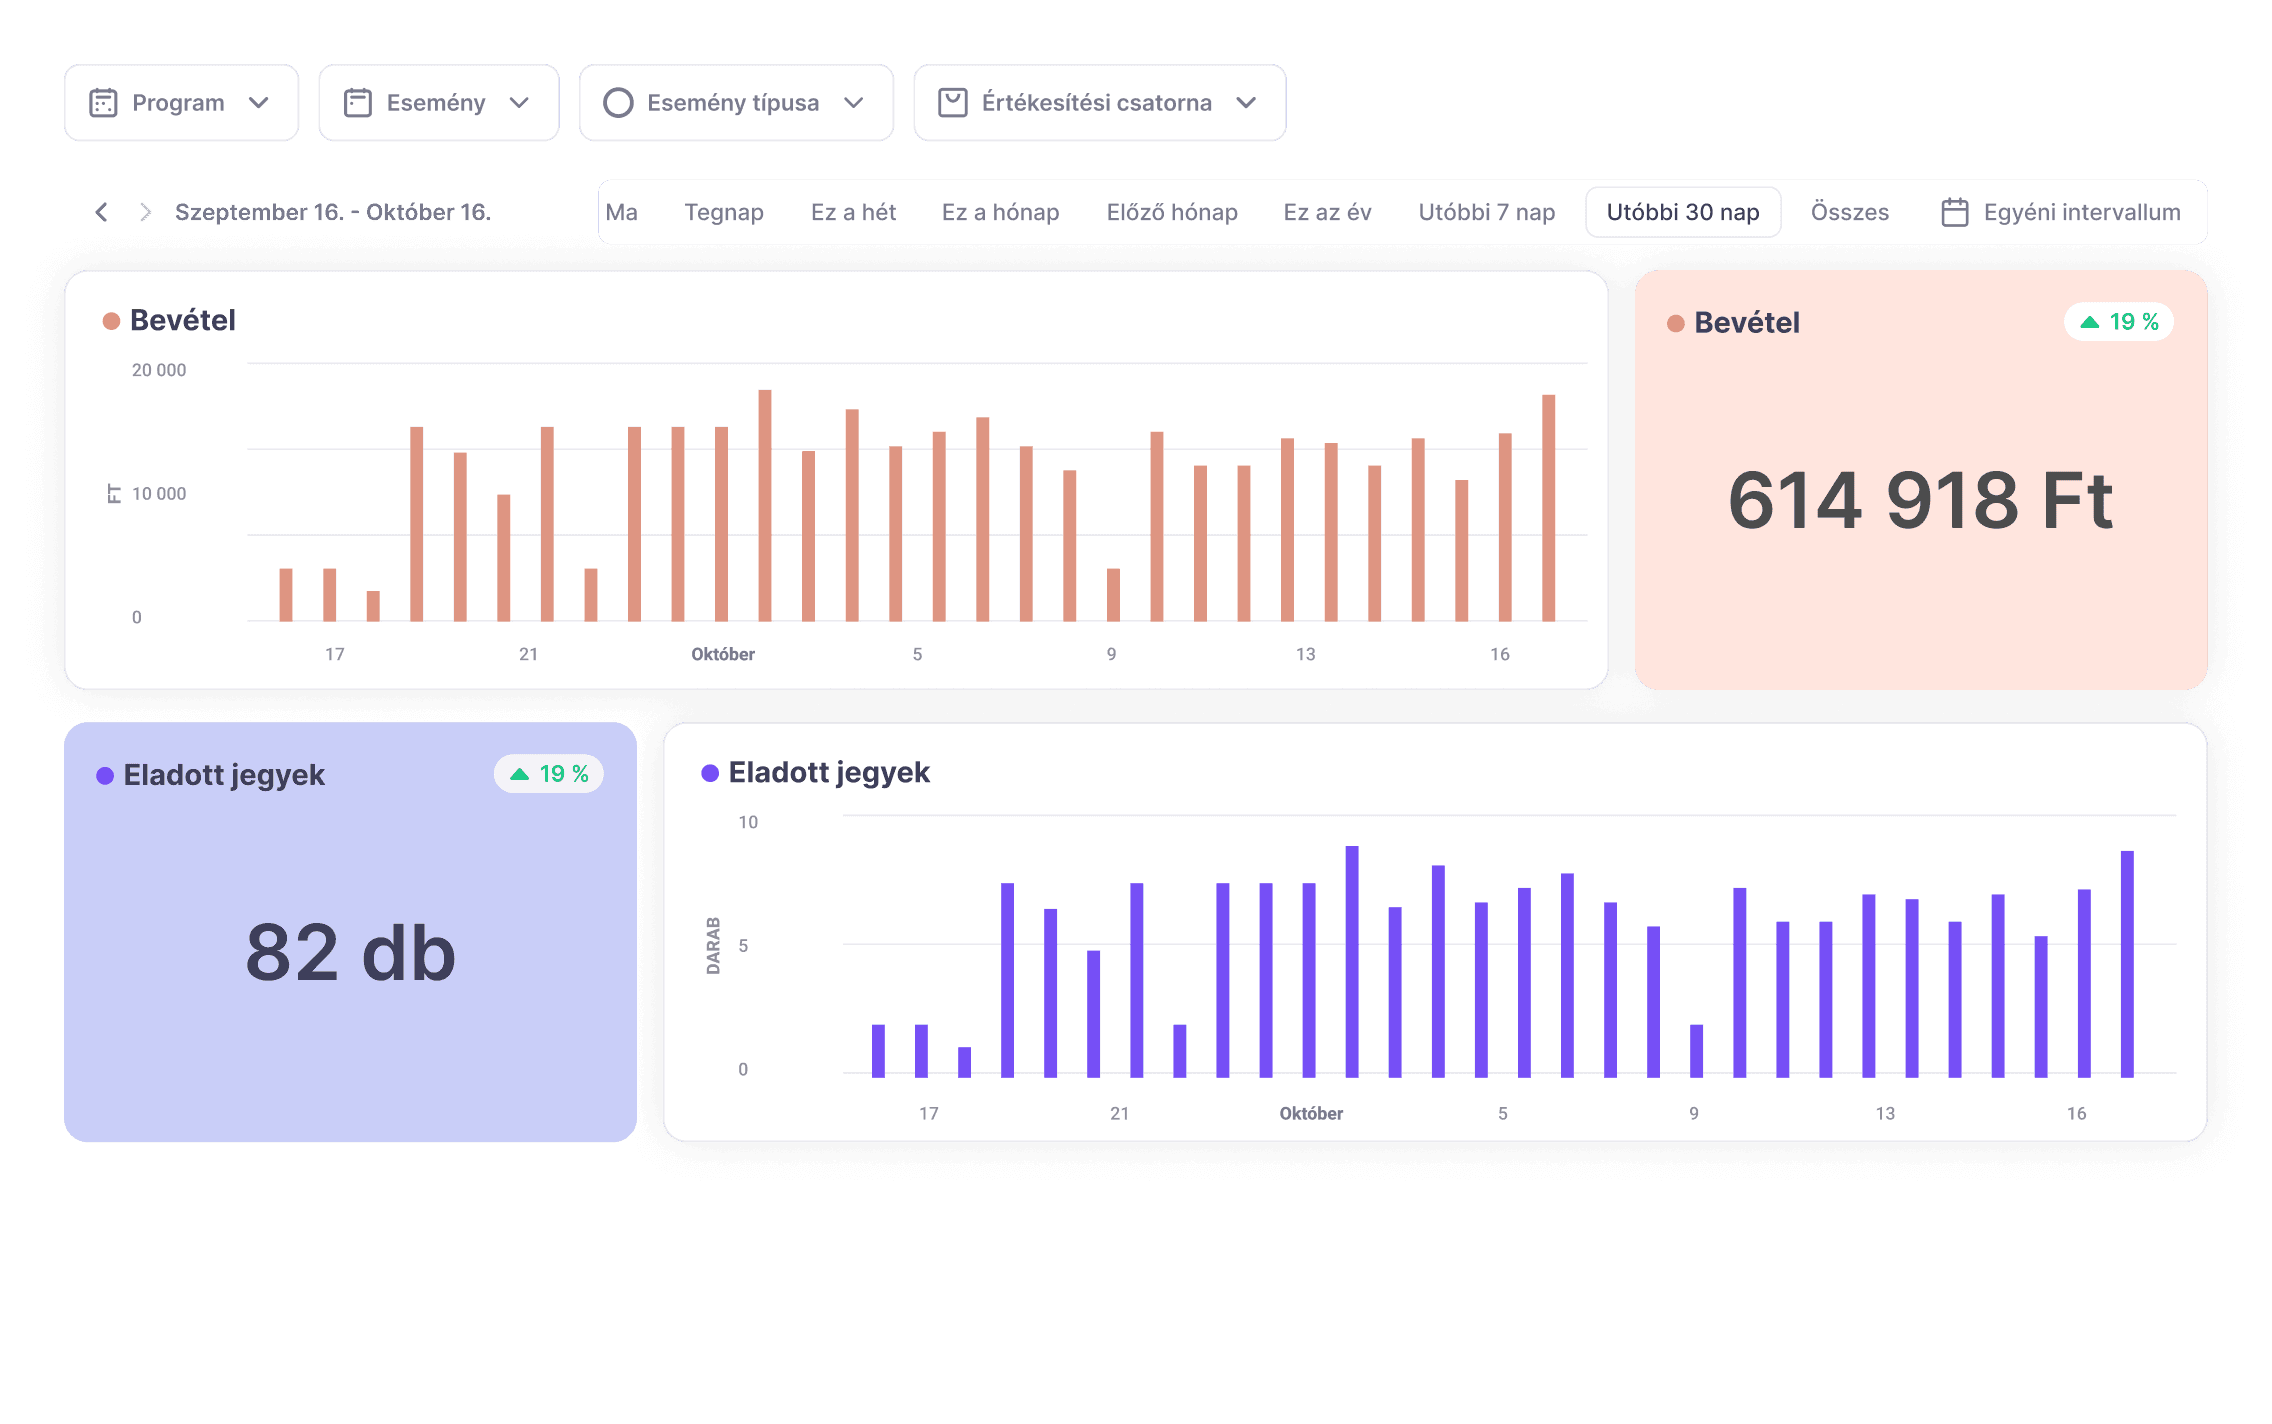Open the Esemény típusa dropdown chevron

[x=853, y=103]
